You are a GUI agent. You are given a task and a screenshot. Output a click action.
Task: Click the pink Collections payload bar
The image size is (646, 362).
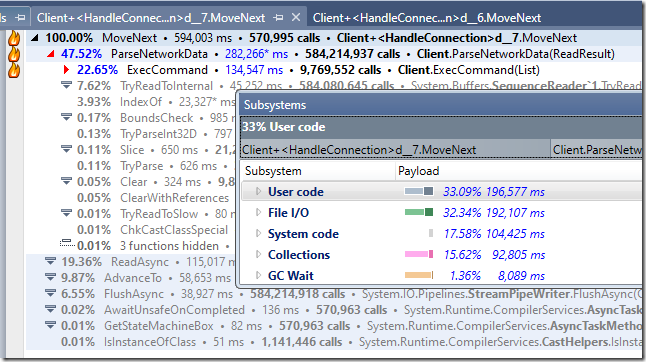pyautogui.click(x=419, y=254)
